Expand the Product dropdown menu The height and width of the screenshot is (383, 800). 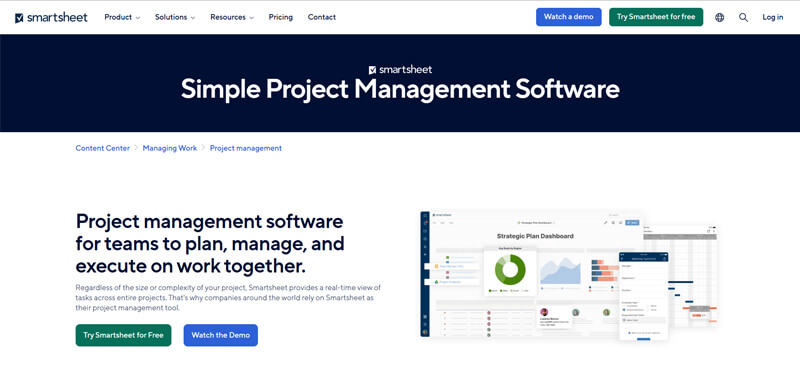tap(122, 17)
